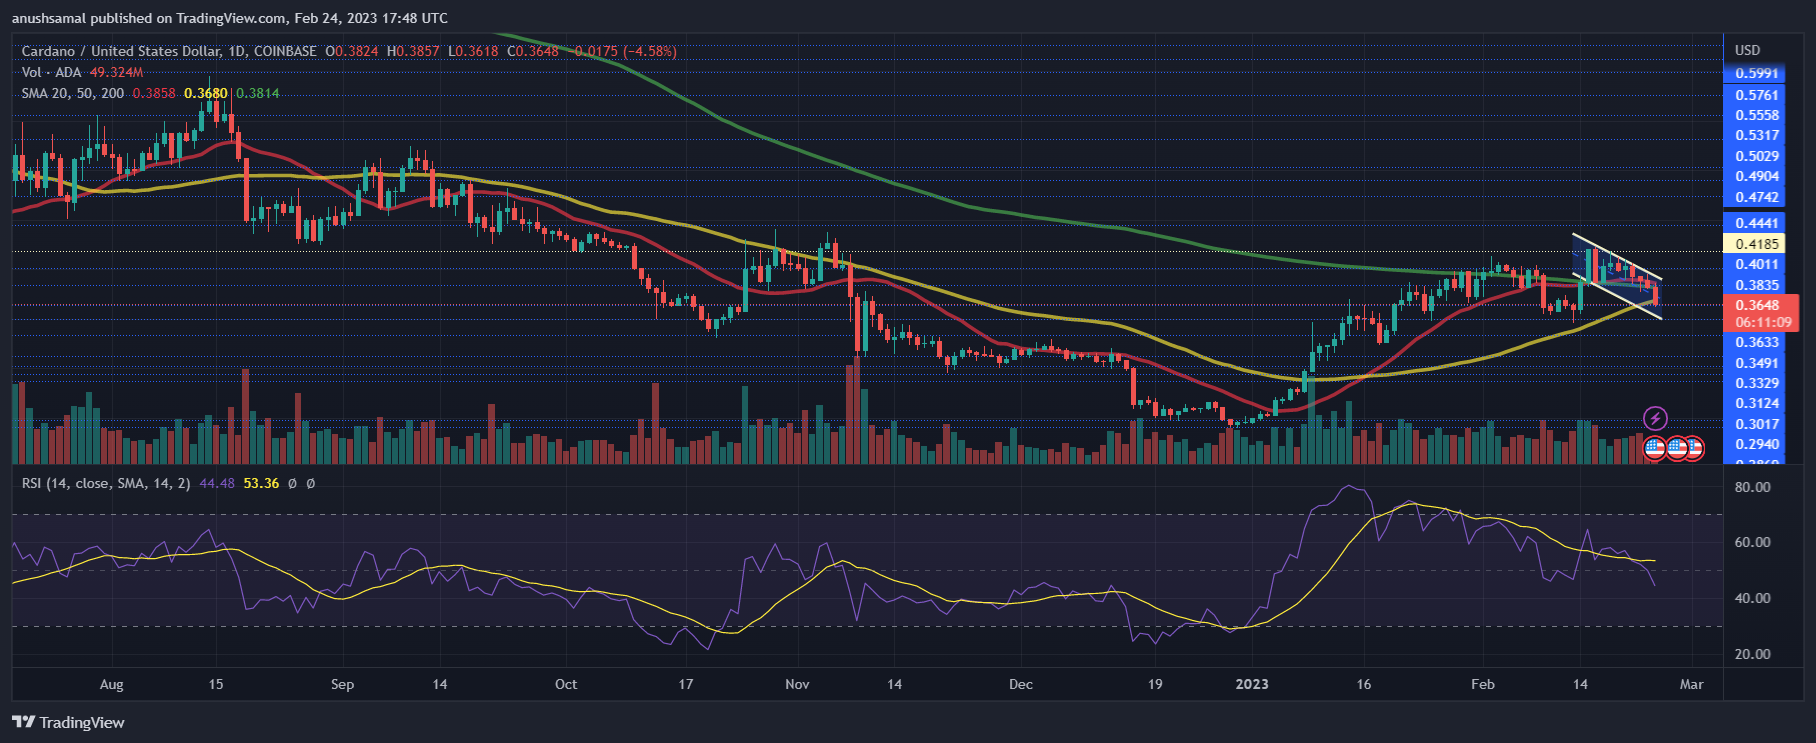Click the Vol · ADA indicator label

click(52, 72)
